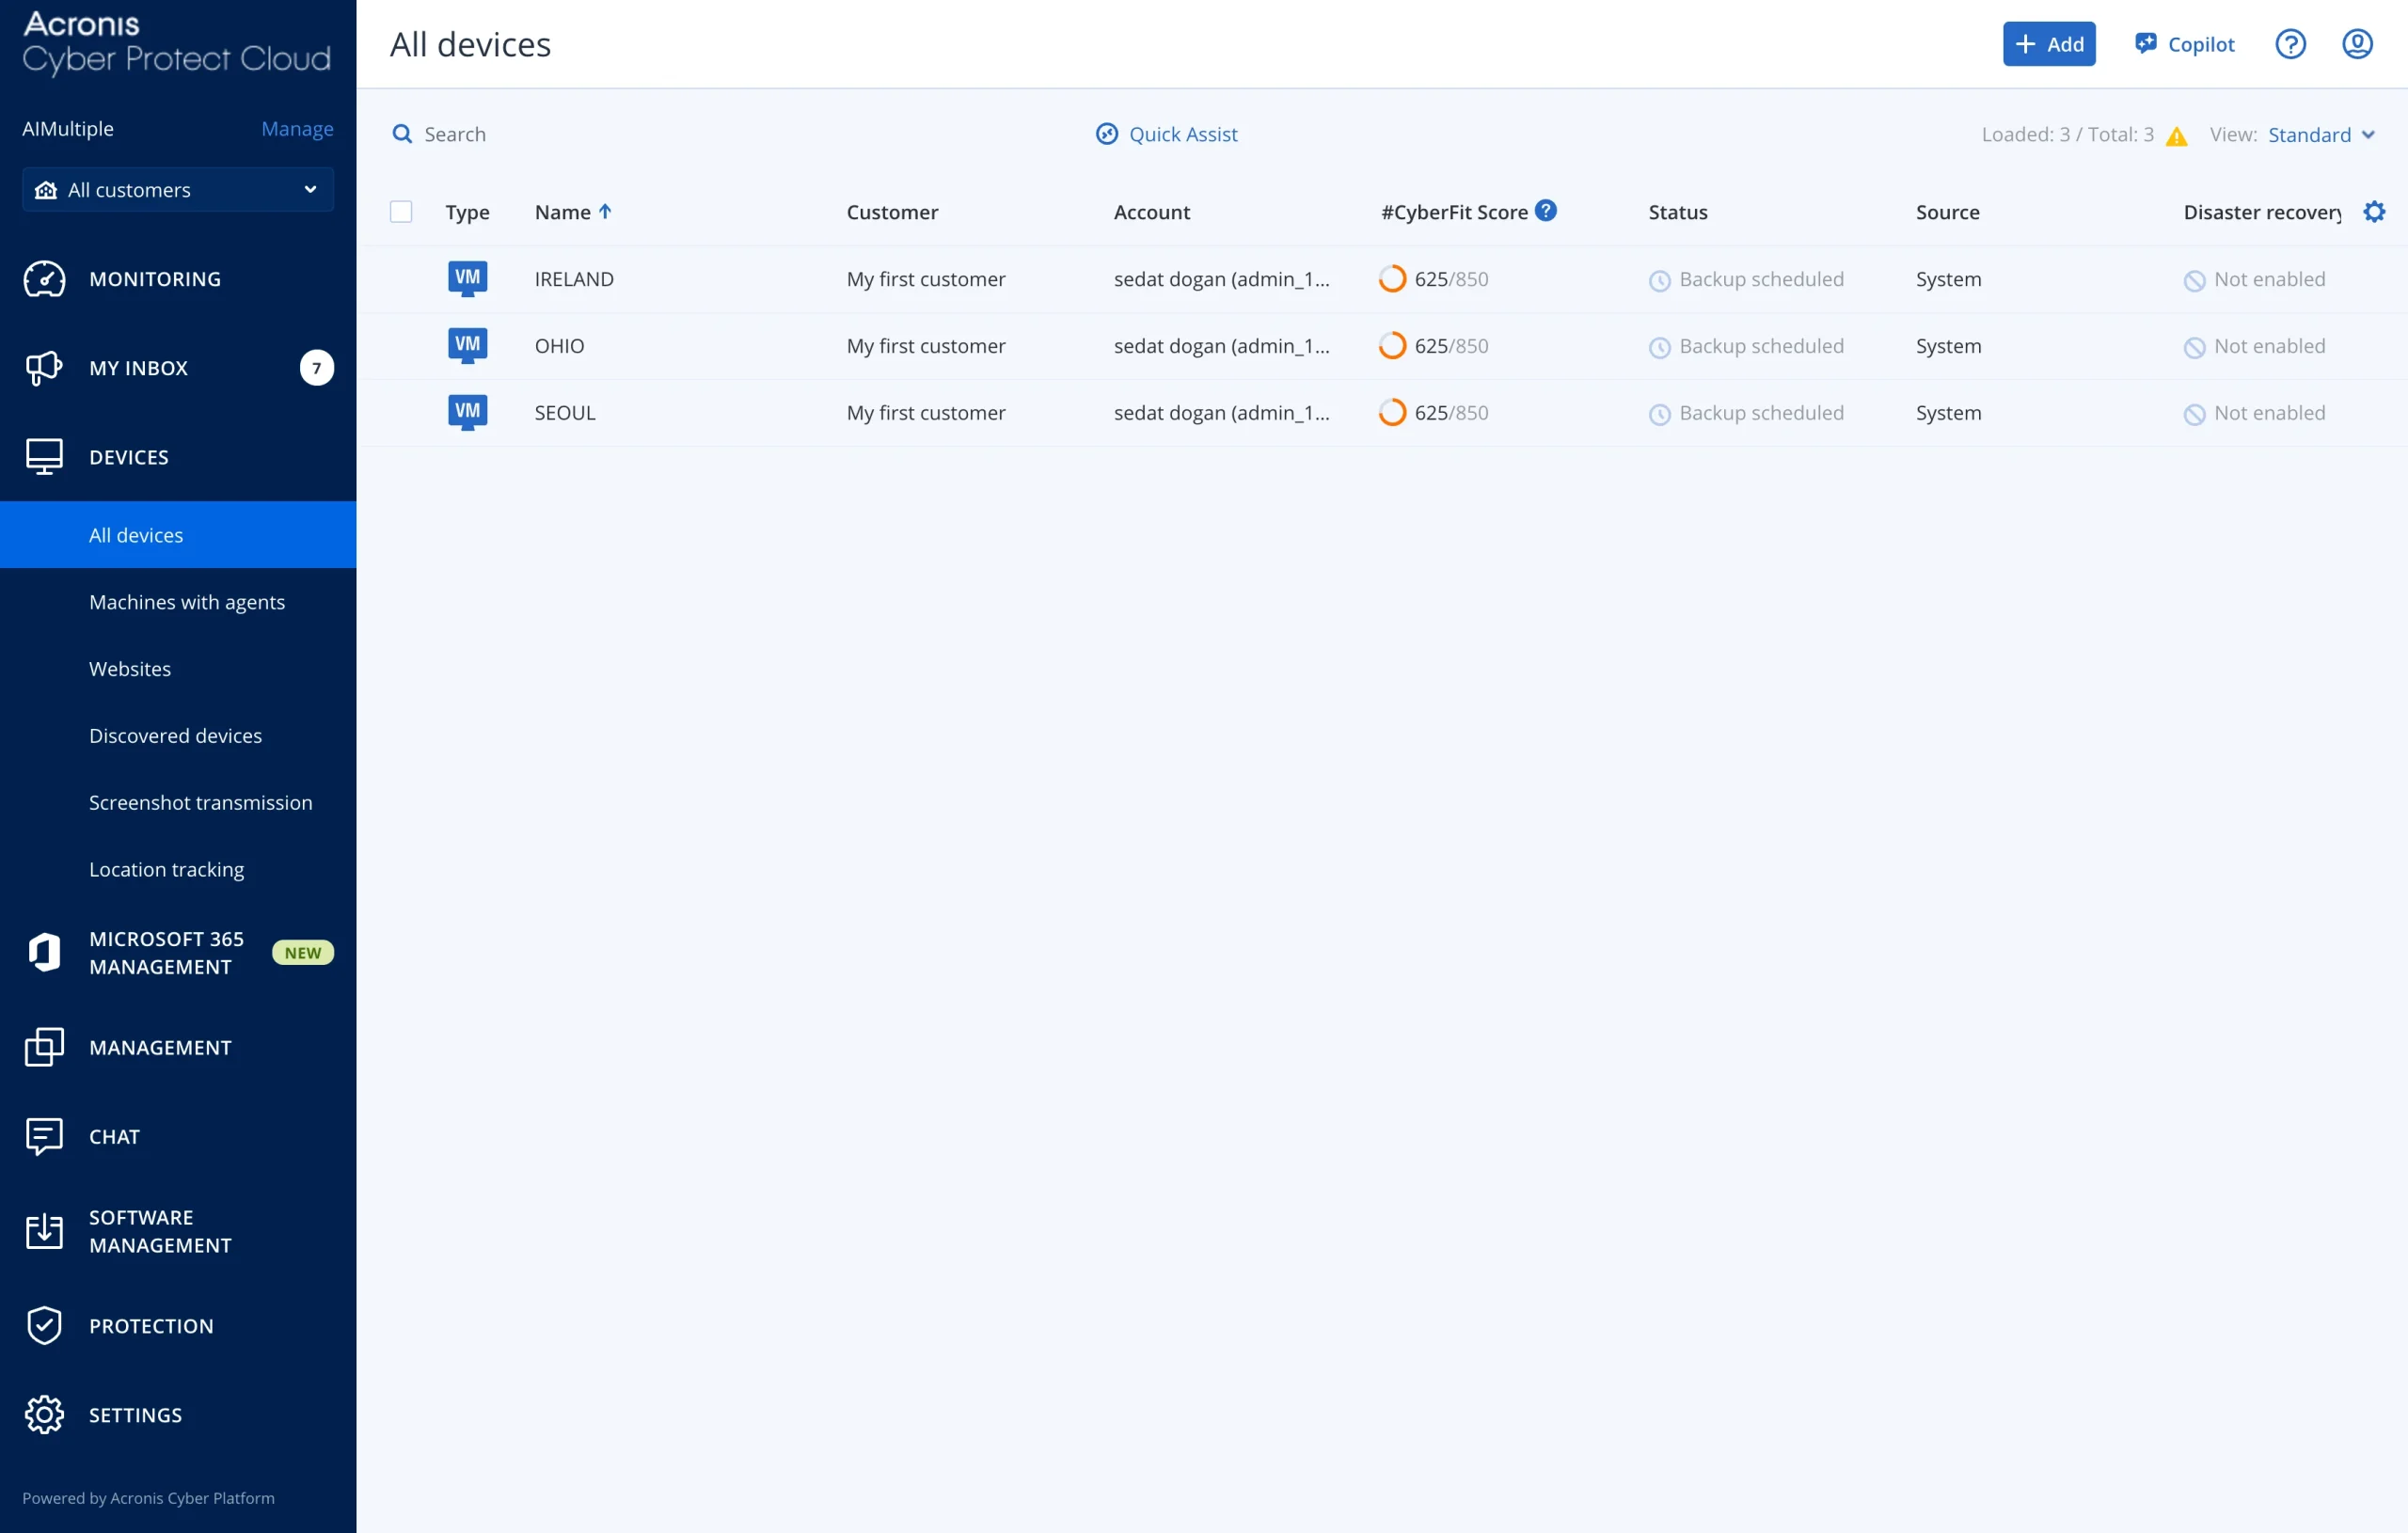2408x1533 pixels.
Task: Open Machines with agents
Action: click(187, 602)
